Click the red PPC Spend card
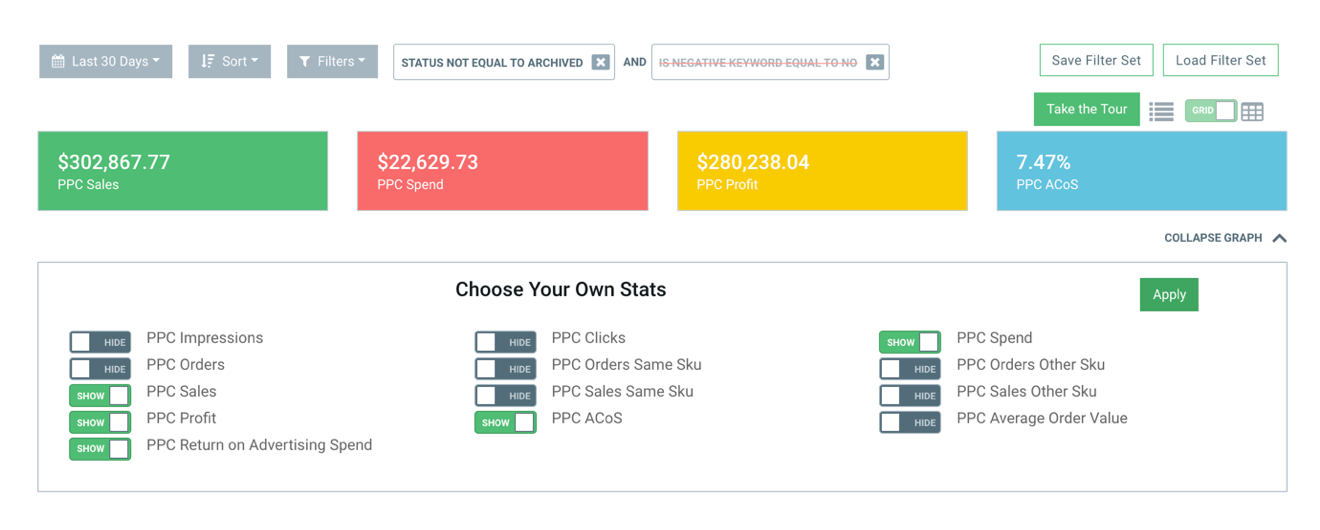1320x530 pixels. click(x=502, y=171)
